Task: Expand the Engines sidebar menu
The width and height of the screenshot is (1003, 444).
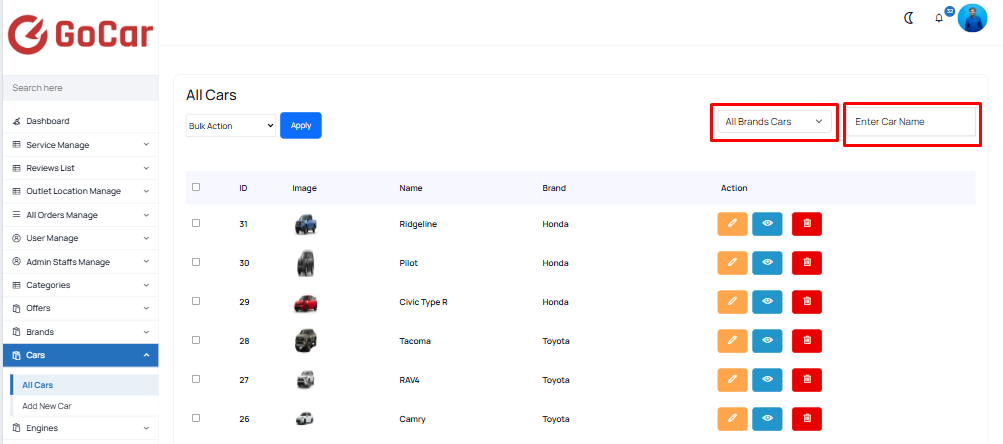Action: tap(81, 428)
